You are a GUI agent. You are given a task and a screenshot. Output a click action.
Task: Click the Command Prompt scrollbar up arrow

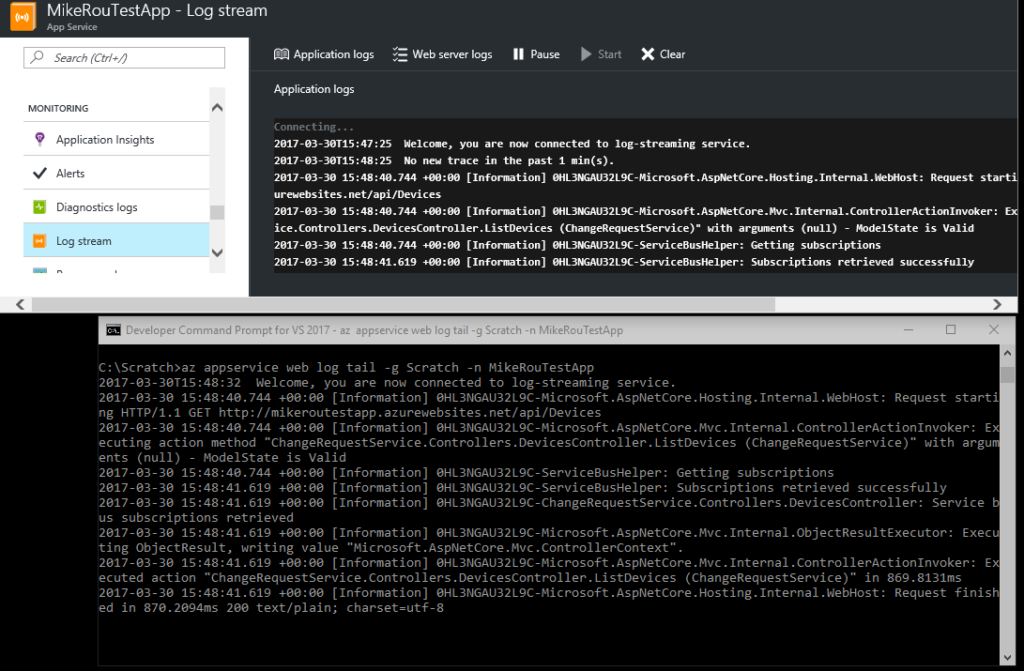tap(1007, 353)
